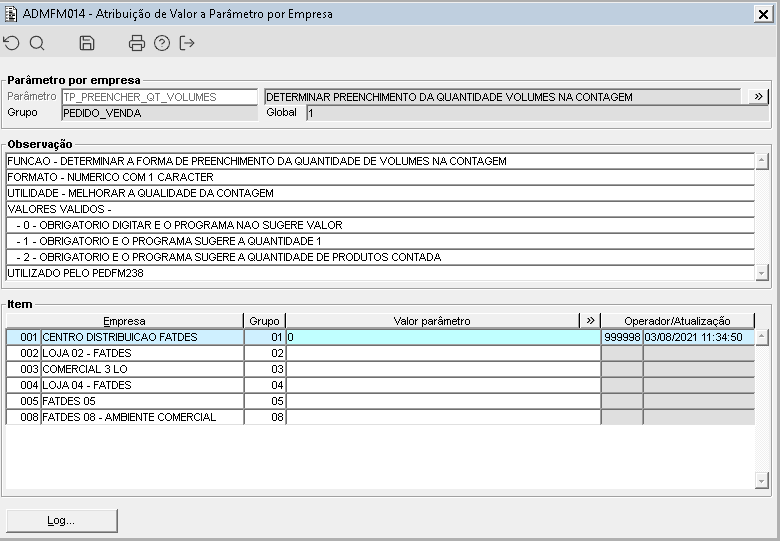Click the printer icon
Image resolution: width=780 pixels, height=541 pixels.
tap(137, 43)
